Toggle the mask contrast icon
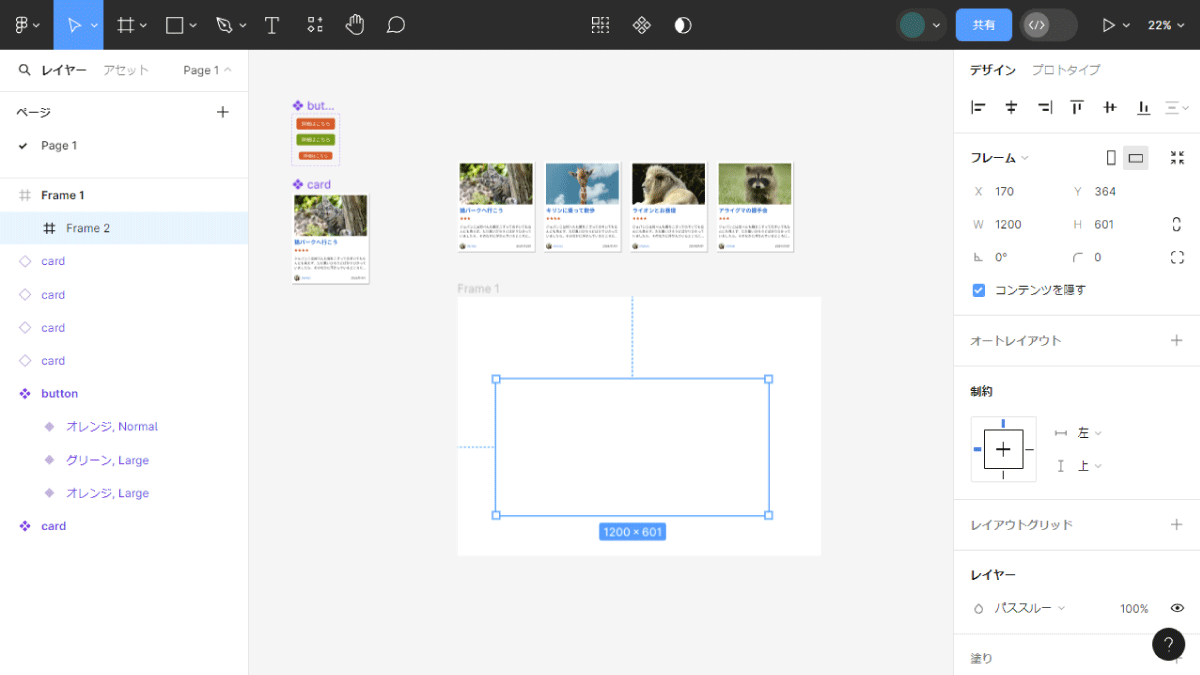 click(x=683, y=25)
